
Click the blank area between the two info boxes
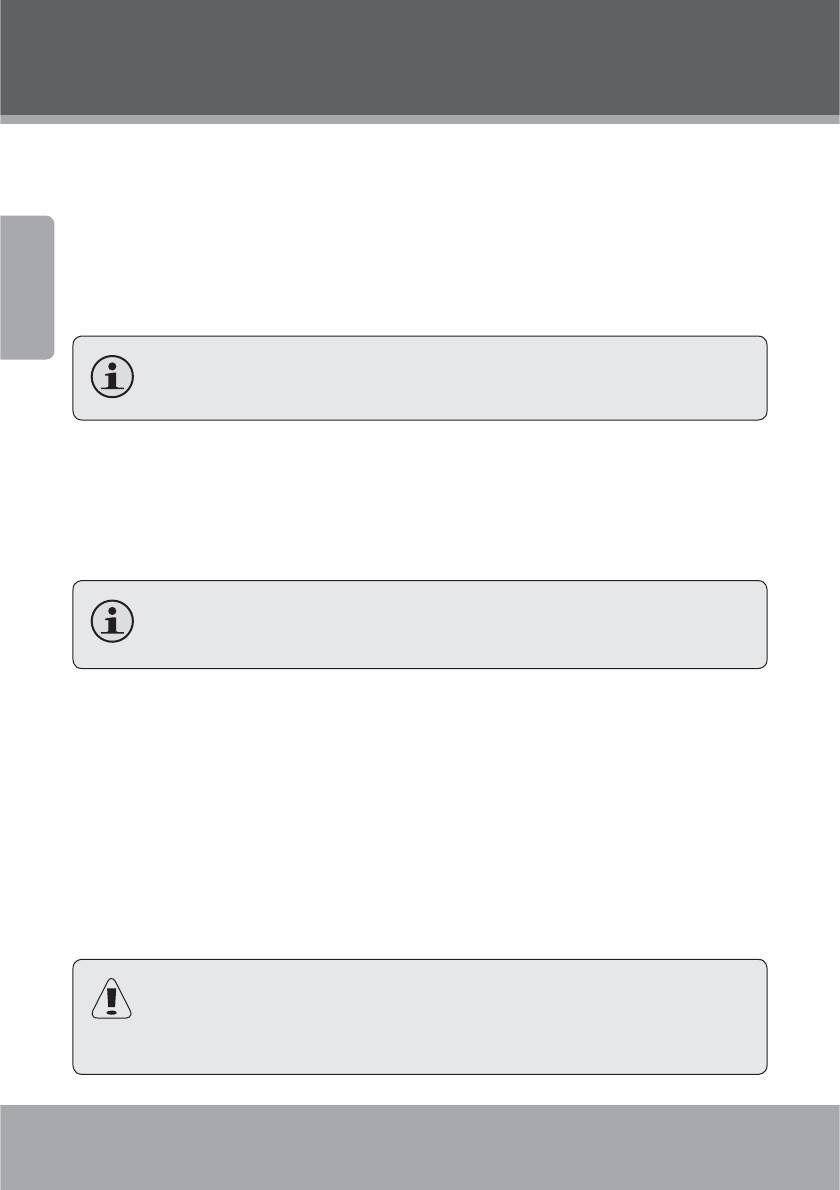click(x=420, y=500)
